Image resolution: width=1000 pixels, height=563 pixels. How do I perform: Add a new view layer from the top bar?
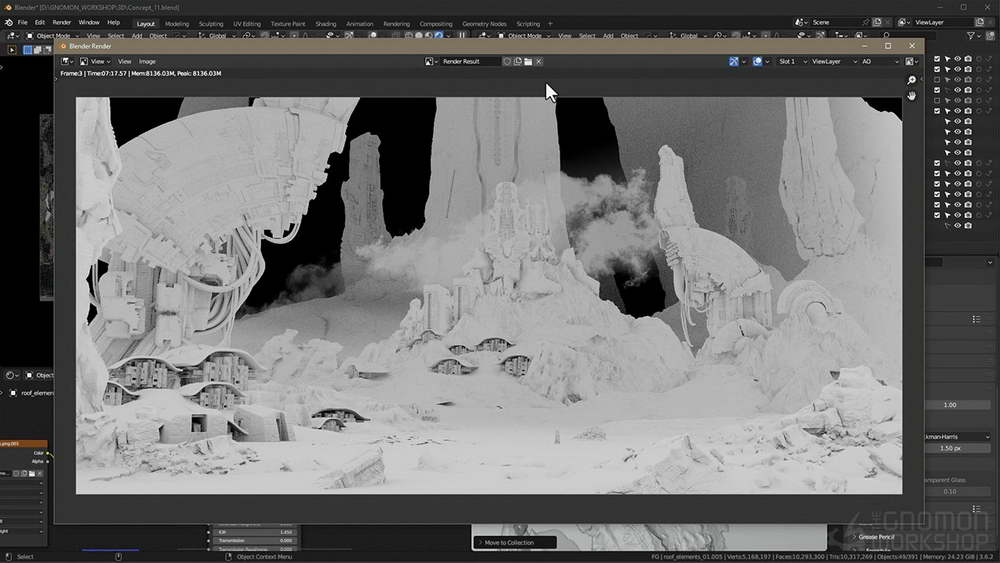pyautogui.click(x=980, y=22)
